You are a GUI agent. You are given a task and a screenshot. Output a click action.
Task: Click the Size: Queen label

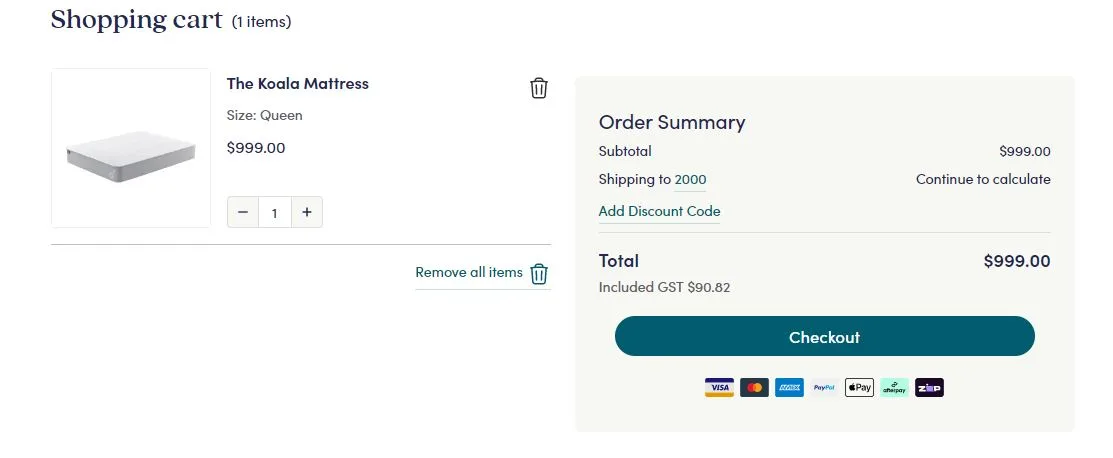(x=265, y=115)
